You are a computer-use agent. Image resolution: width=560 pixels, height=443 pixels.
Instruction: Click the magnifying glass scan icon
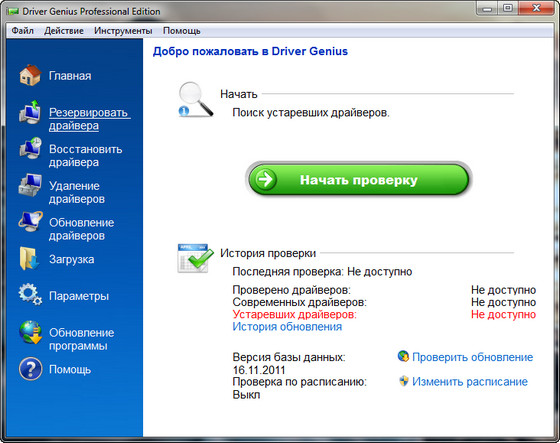195,100
